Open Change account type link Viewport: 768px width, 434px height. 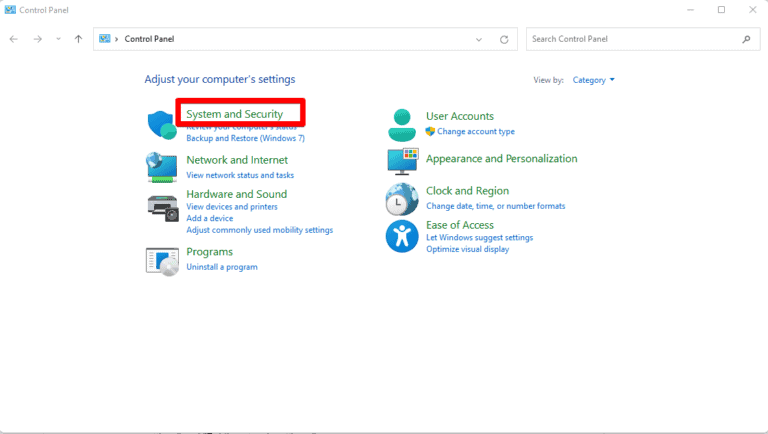coord(475,131)
